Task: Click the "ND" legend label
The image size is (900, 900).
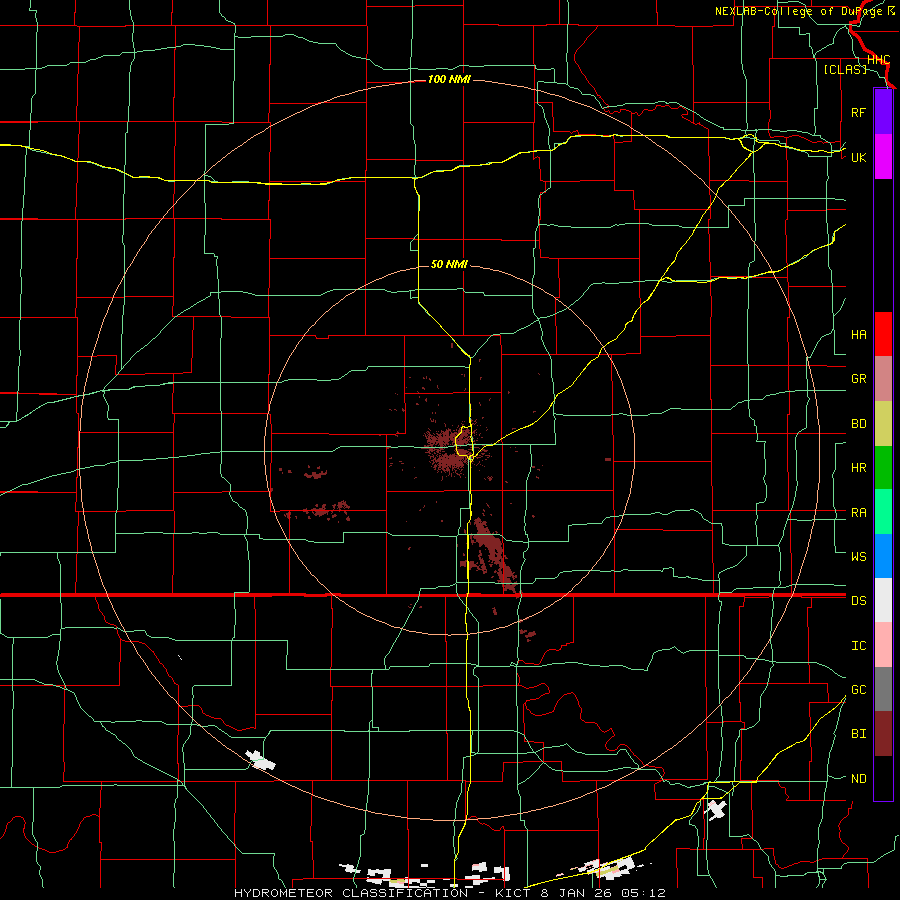Action: pos(859,779)
